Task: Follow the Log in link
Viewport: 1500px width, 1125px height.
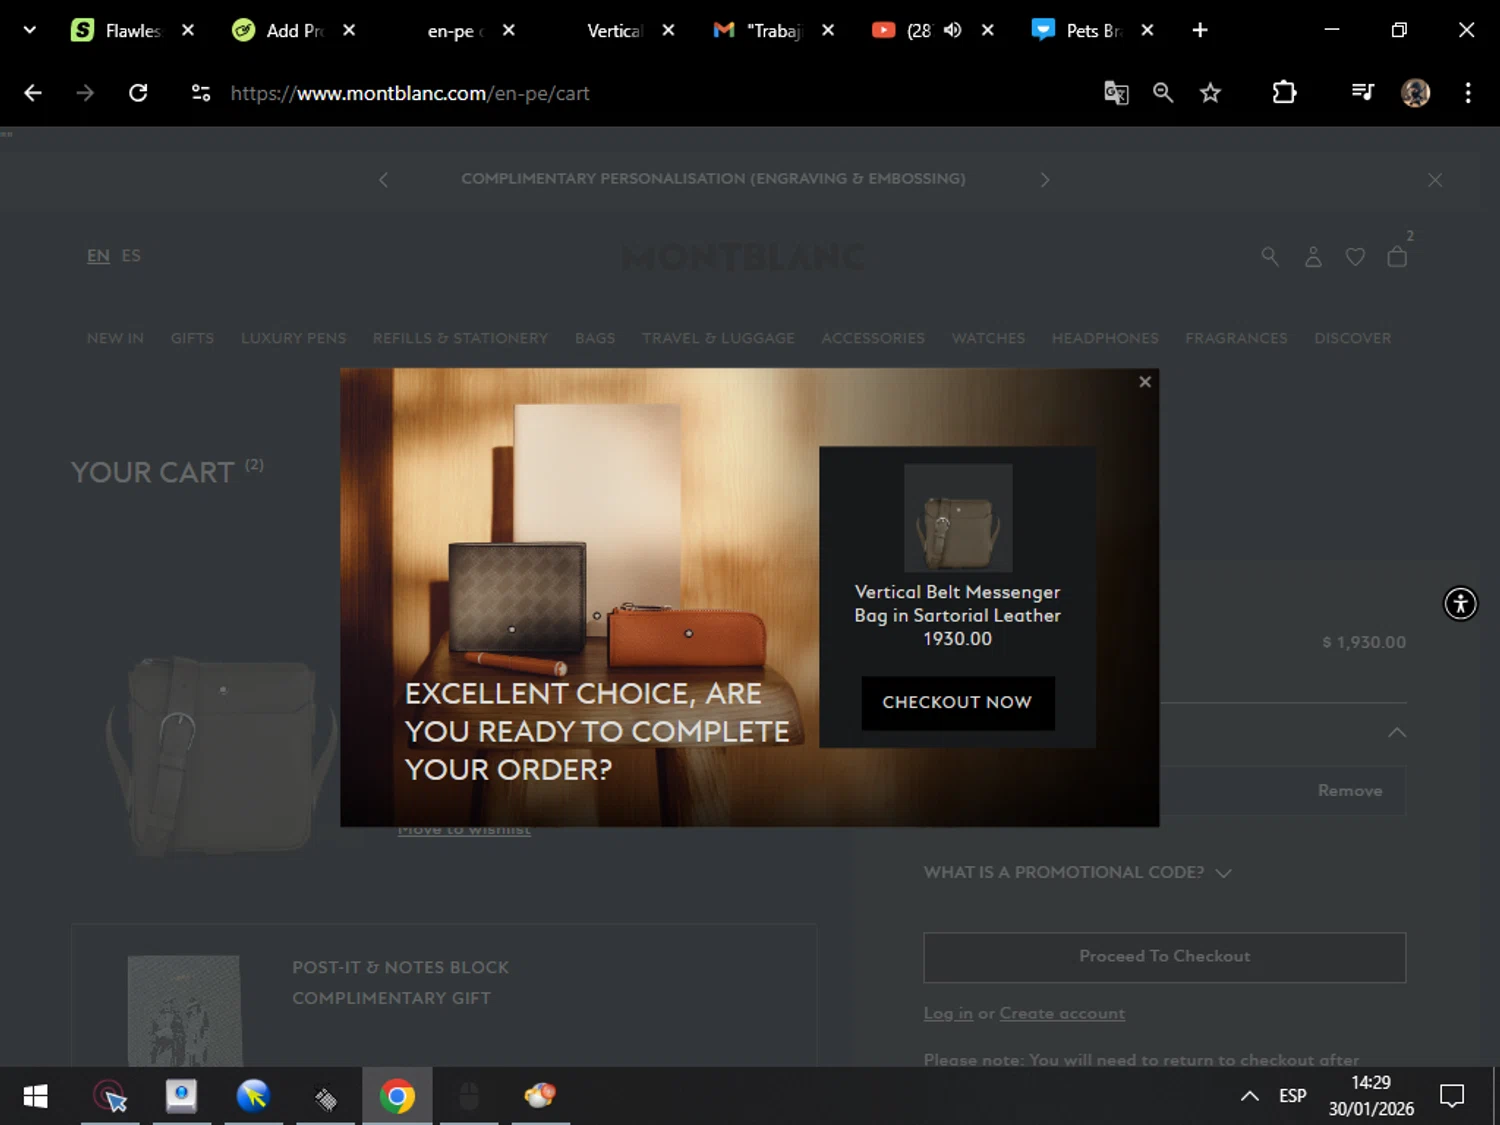Action: tap(948, 1013)
